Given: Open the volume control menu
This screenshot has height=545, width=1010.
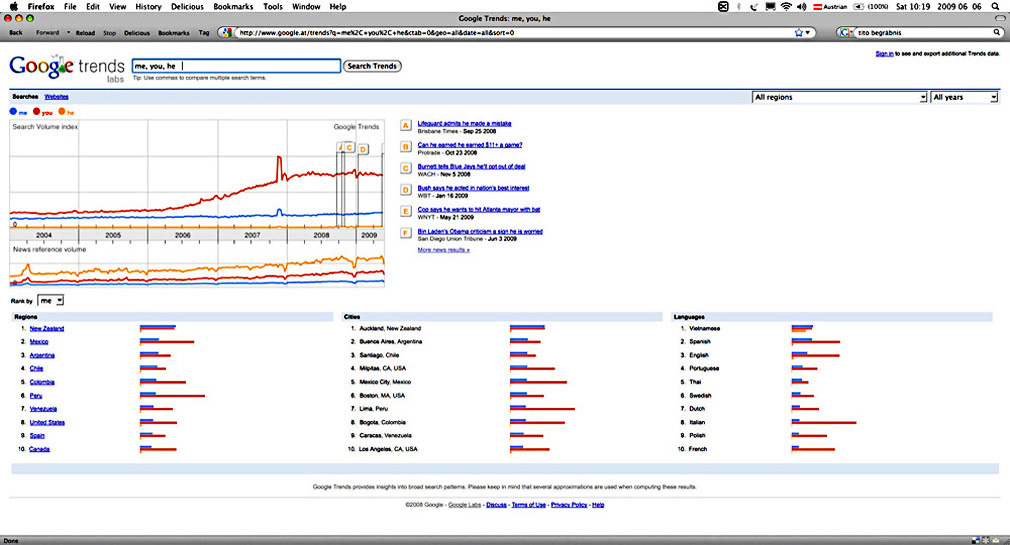Looking at the screenshot, I should (x=801, y=6).
